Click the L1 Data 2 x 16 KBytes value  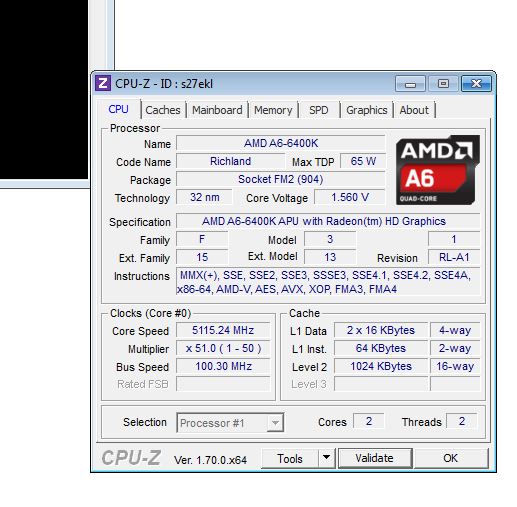pyautogui.click(x=381, y=330)
